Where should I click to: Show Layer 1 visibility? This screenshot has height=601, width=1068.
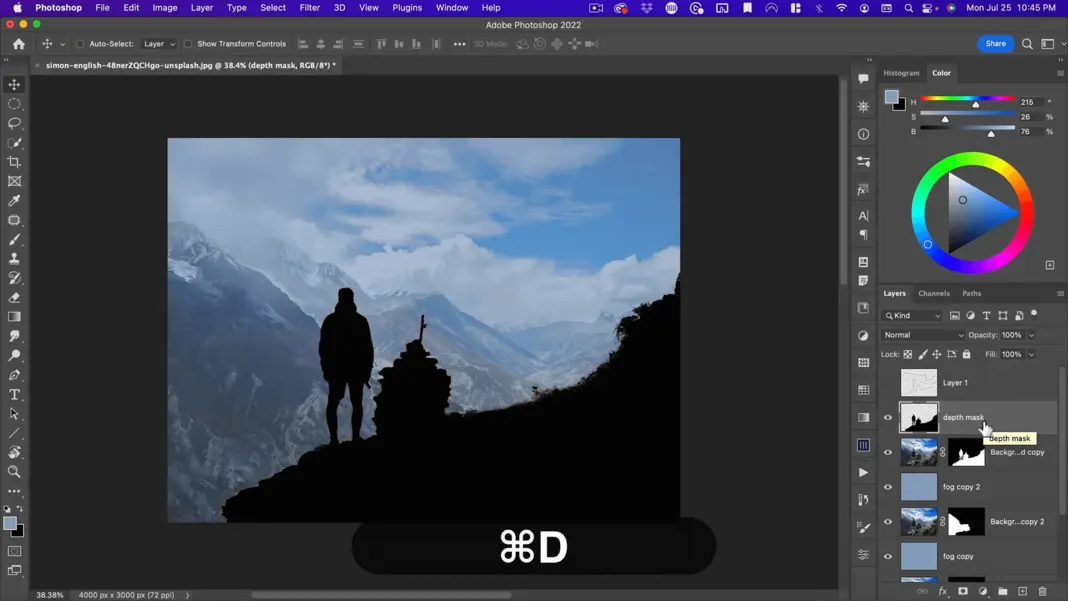888,383
